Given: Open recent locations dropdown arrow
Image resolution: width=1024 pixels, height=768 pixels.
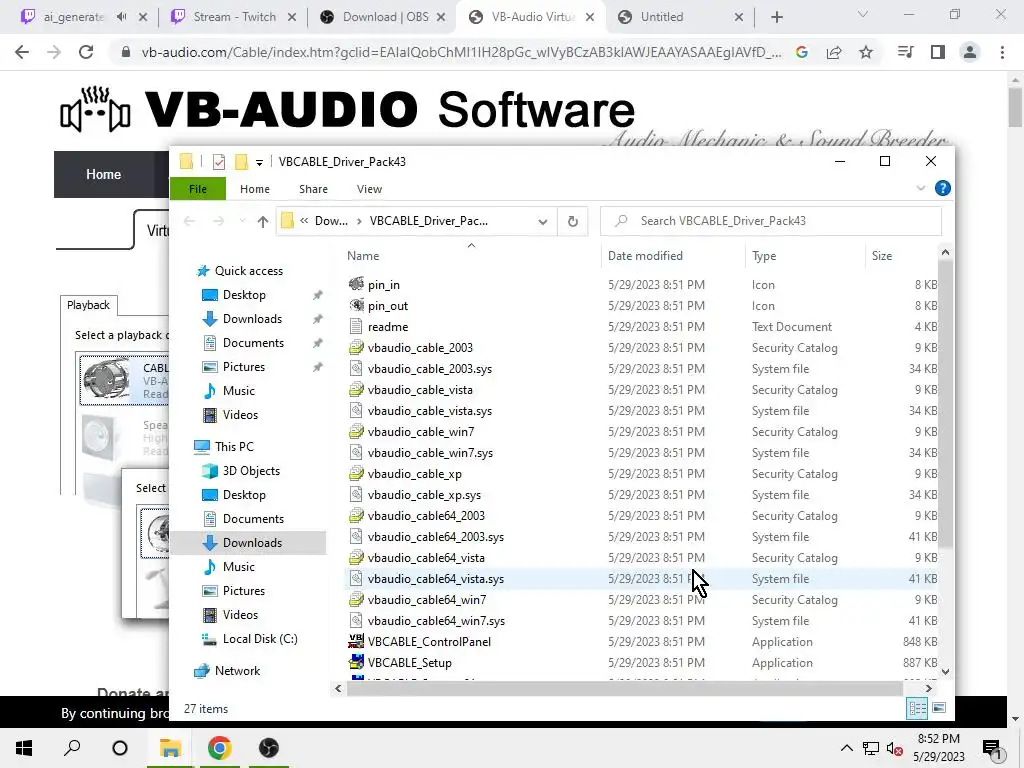Looking at the screenshot, I should pyautogui.click(x=242, y=221).
